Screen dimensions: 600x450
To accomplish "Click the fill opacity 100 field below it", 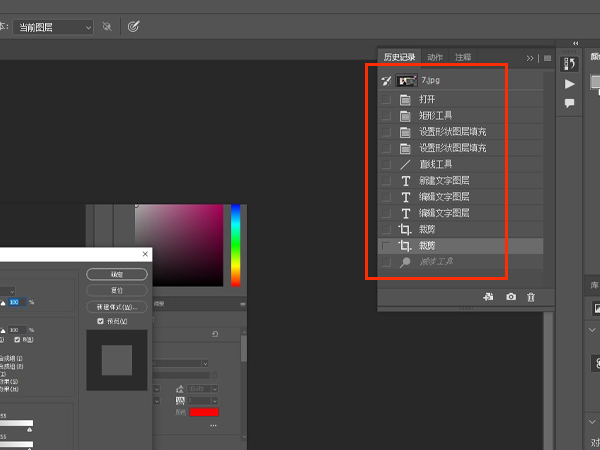I will click(18, 330).
